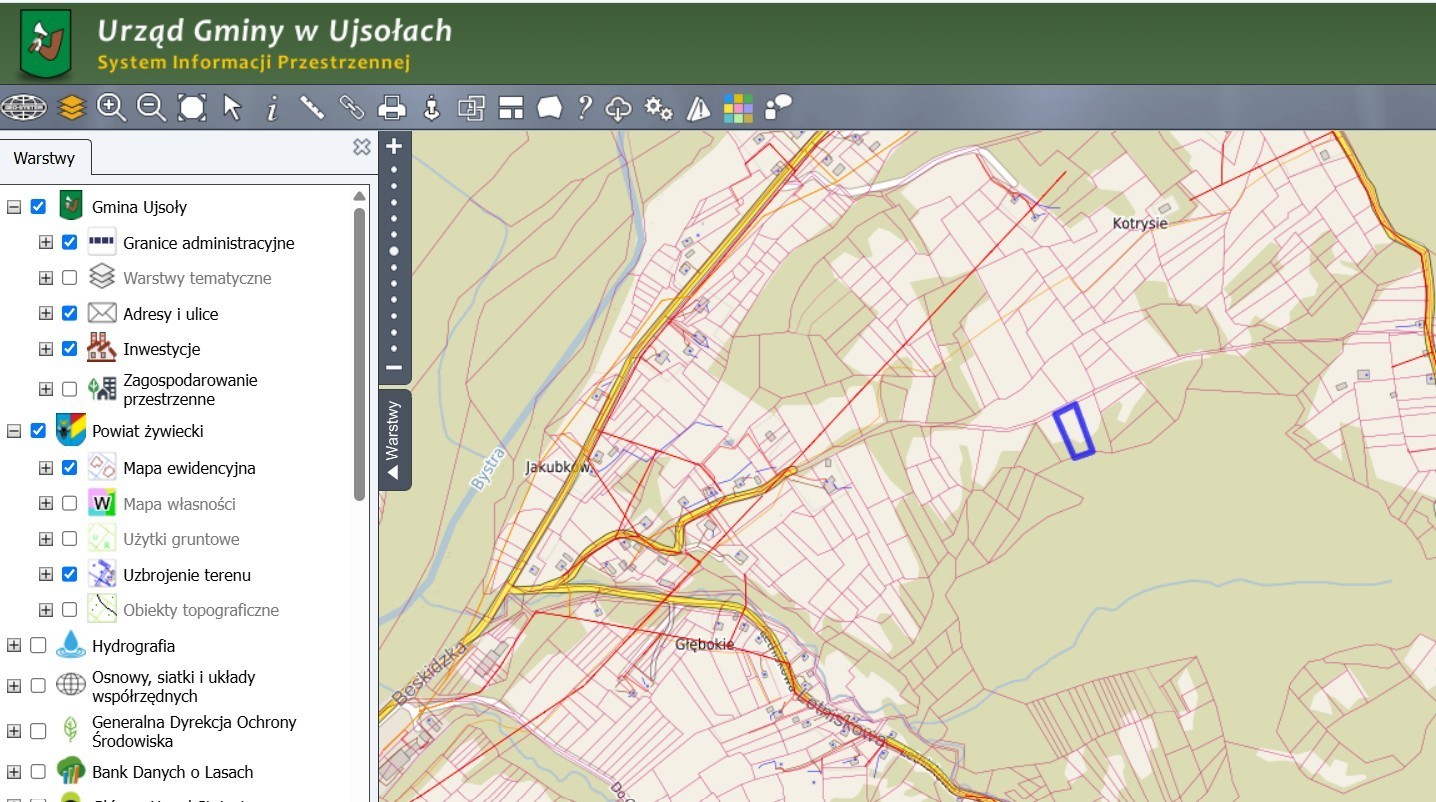Open help with the question mark icon
This screenshot has height=802, width=1436.
585,107
